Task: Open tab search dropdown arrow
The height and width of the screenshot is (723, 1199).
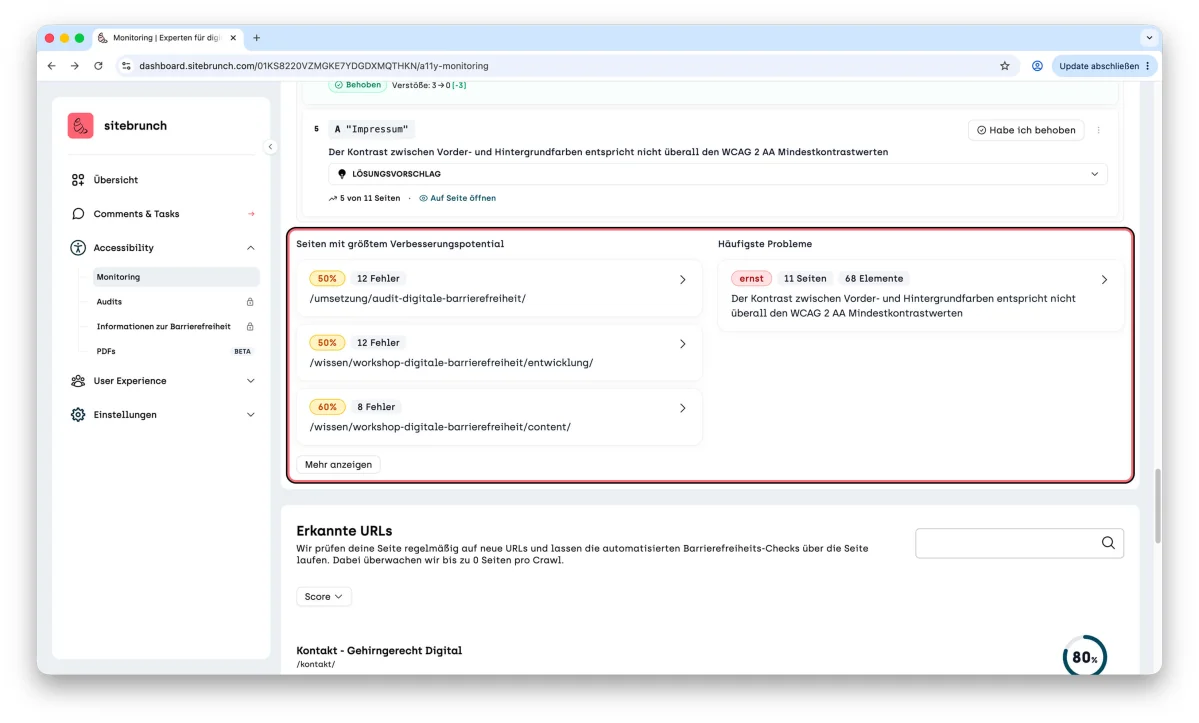Action: [1149, 37]
